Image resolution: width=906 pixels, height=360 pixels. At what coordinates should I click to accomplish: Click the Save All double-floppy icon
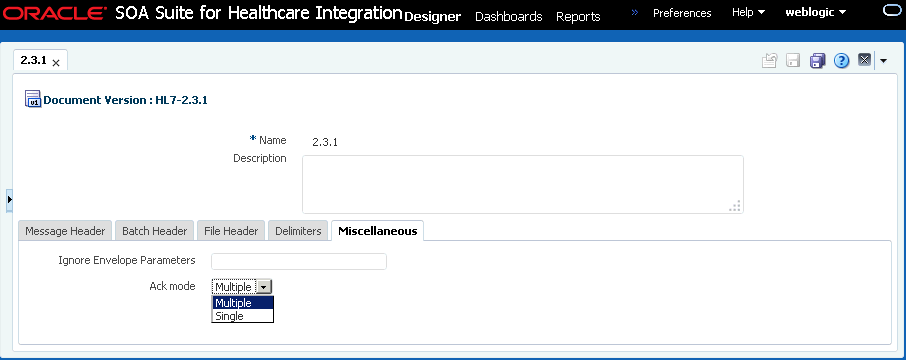818,61
